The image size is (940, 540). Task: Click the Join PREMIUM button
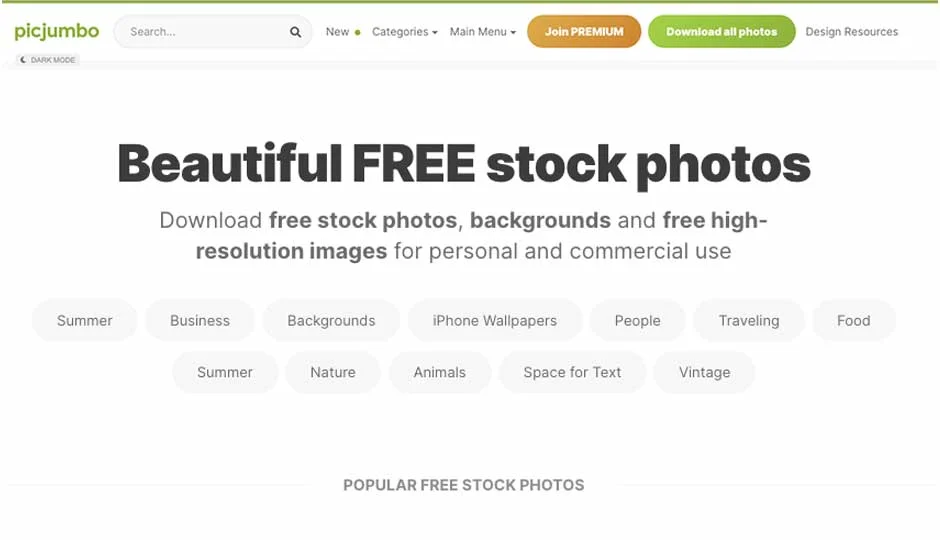pos(584,32)
